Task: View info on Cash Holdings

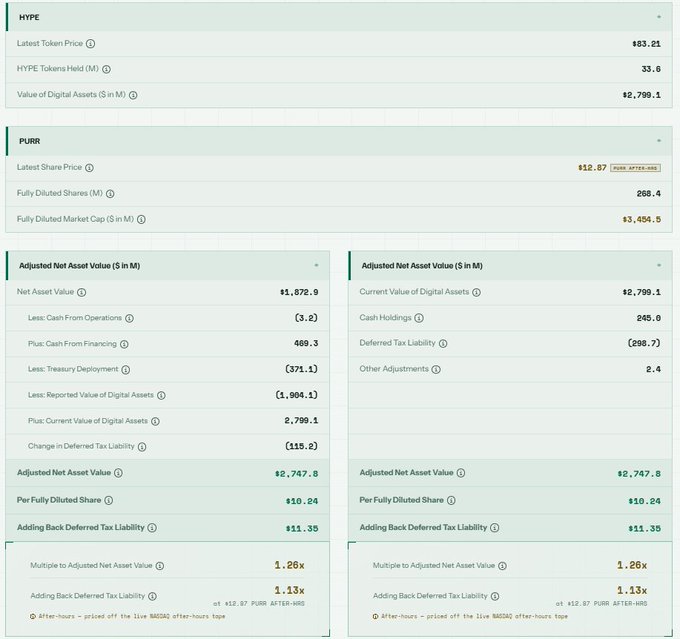Action: 419,318
